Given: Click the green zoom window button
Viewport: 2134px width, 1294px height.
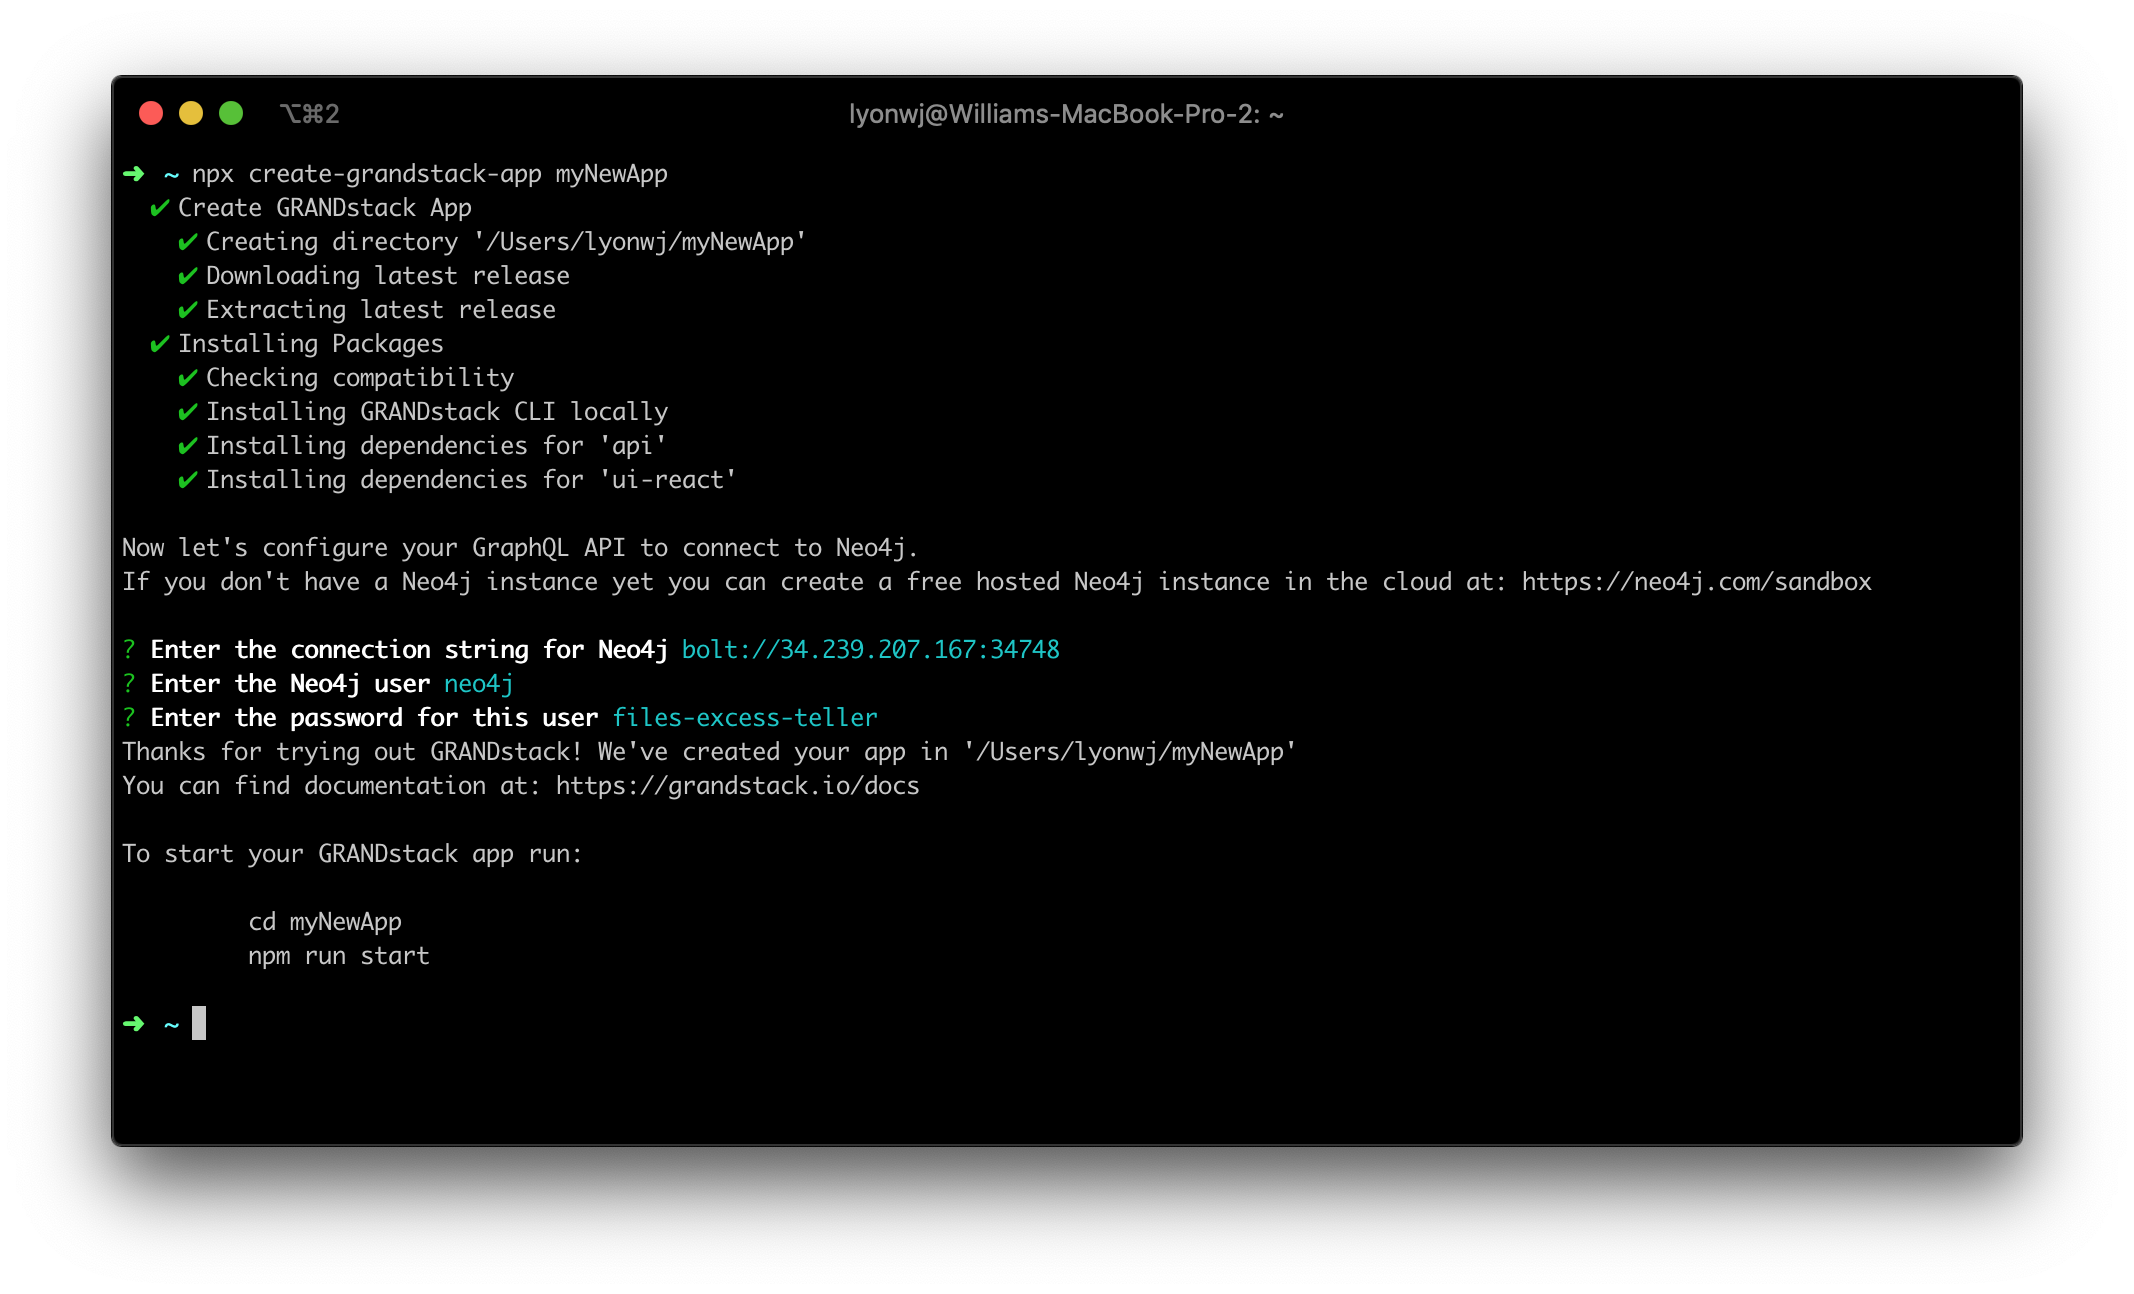Looking at the screenshot, I should click(x=231, y=113).
